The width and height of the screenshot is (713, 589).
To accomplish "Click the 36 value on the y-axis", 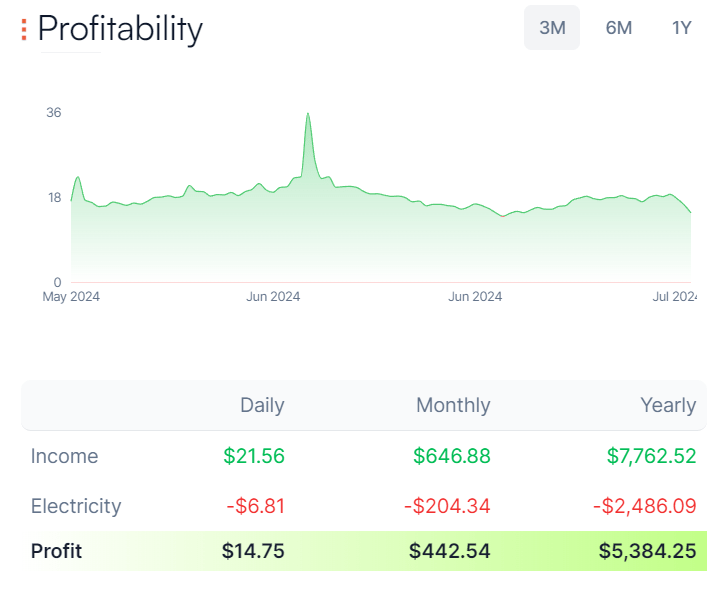I will tap(54, 112).
